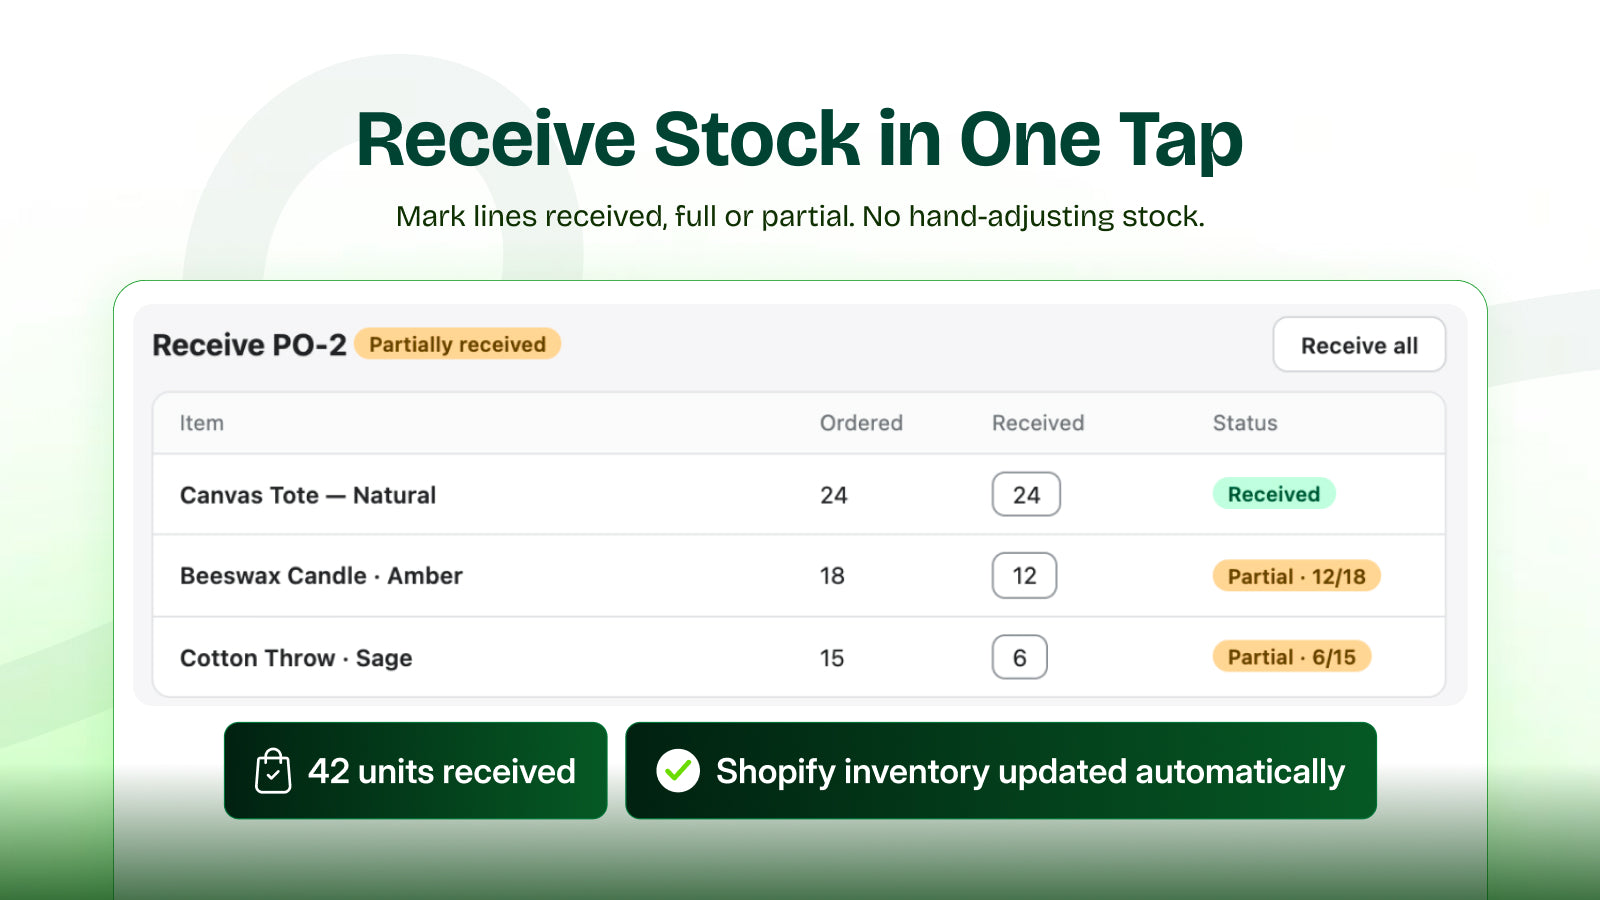Select the Beeswax Candle received quantity field
This screenshot has height=900, width=1600.
pos(1024,575)
